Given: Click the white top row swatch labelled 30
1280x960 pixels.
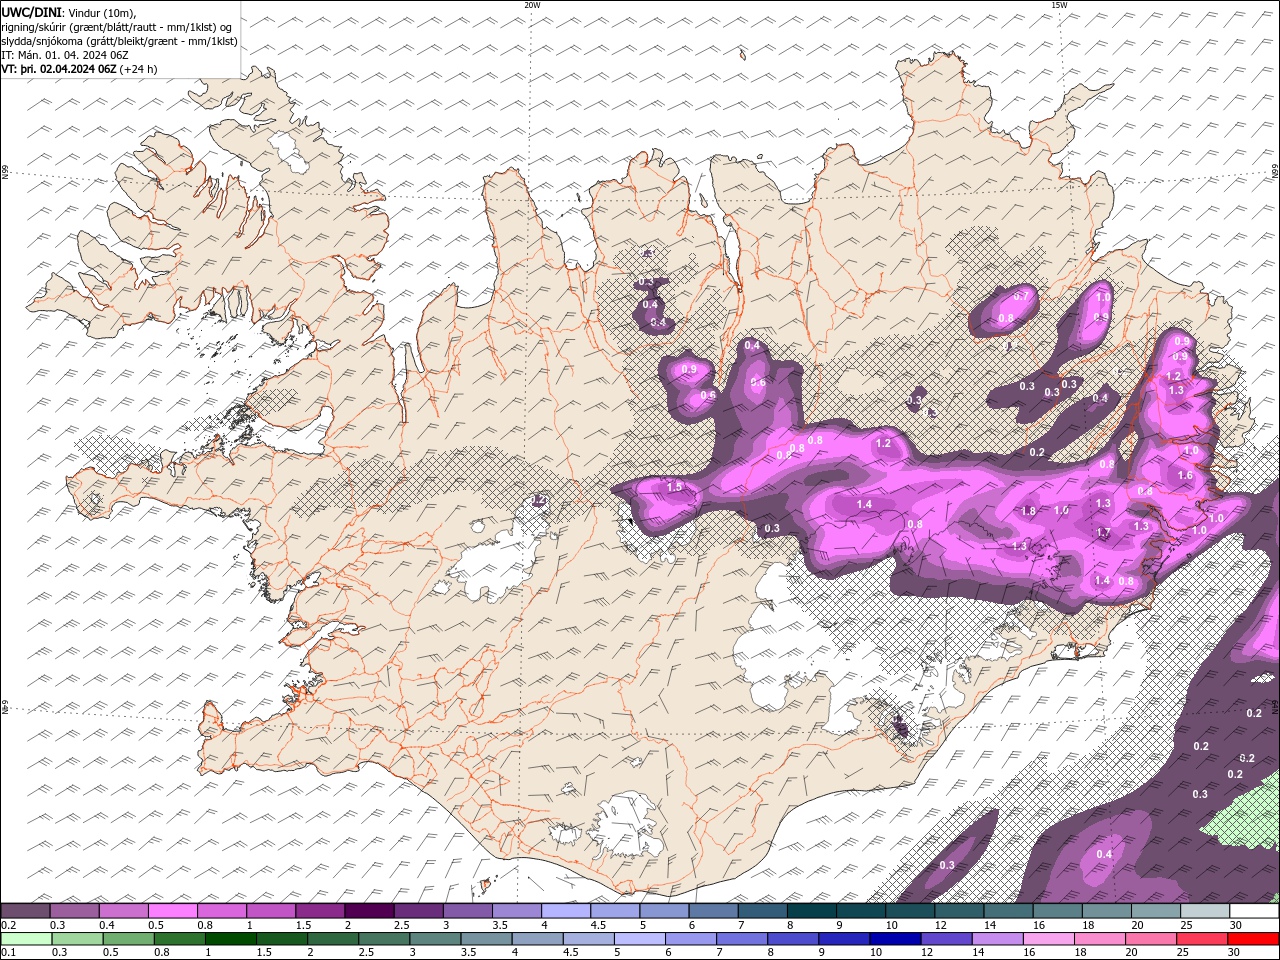Looking at the screenshot, I should pyautogui.click(x=1254, y=911).
